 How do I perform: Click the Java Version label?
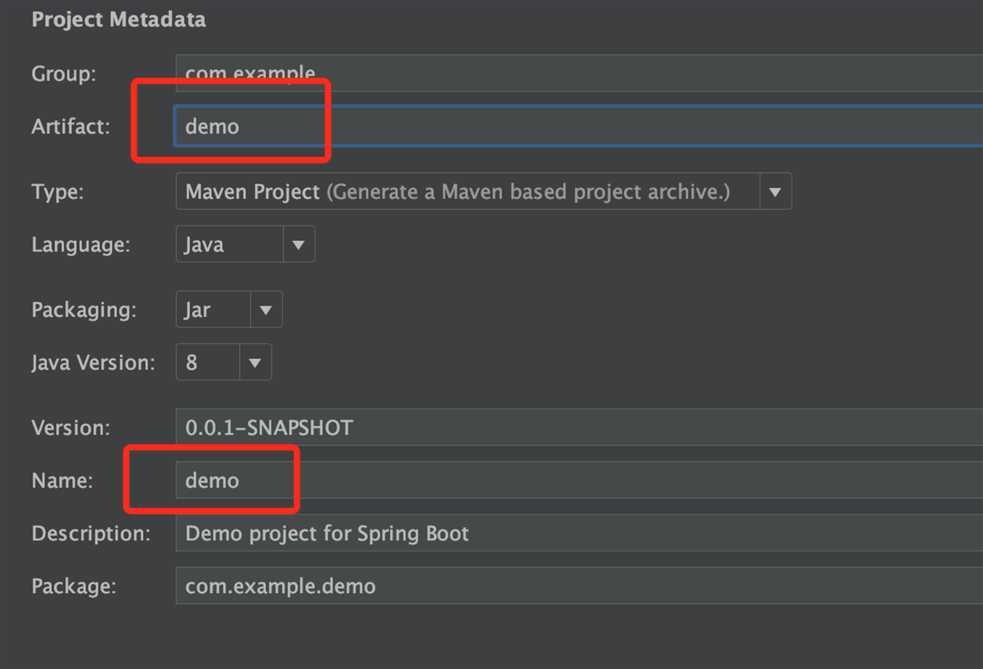pyautogui.click(x=93, y=362)
